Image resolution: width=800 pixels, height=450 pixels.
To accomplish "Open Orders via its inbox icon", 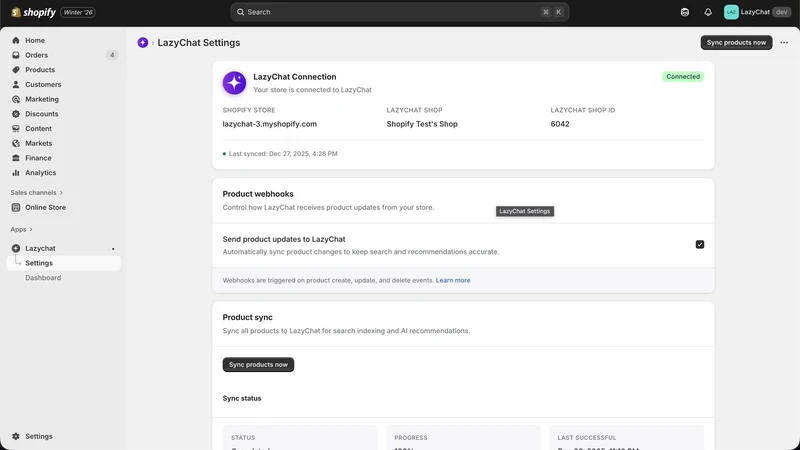I will (x=16, y=55).
